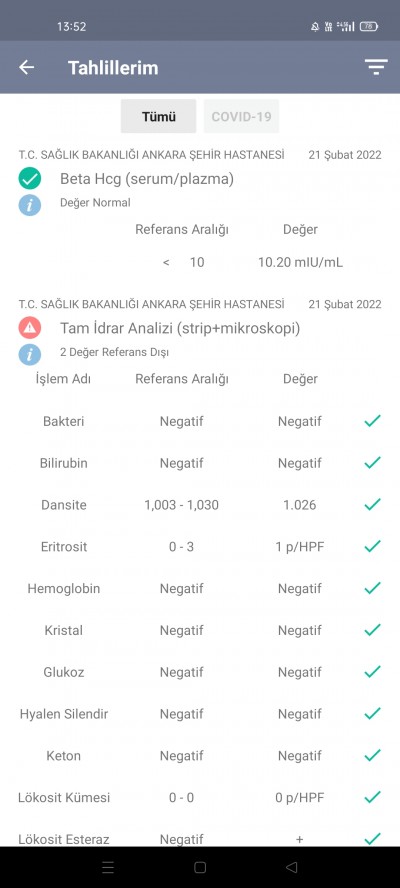This screenshot has height=888, width=400.
Task: Open Tam İdrar Analizi test title
Action: (180, 328)
